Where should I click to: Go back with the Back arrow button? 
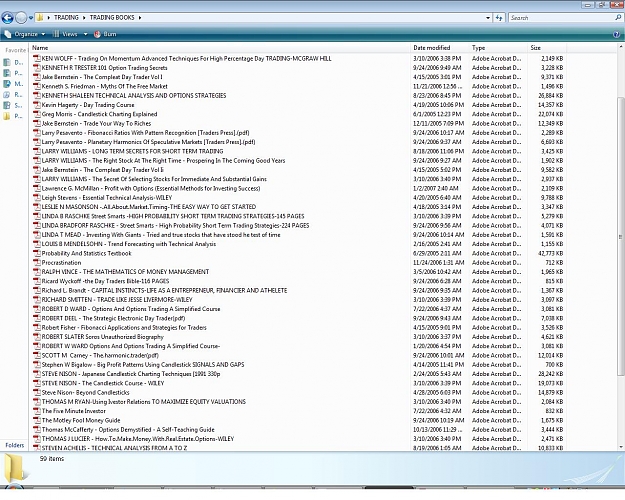[8, 18]
